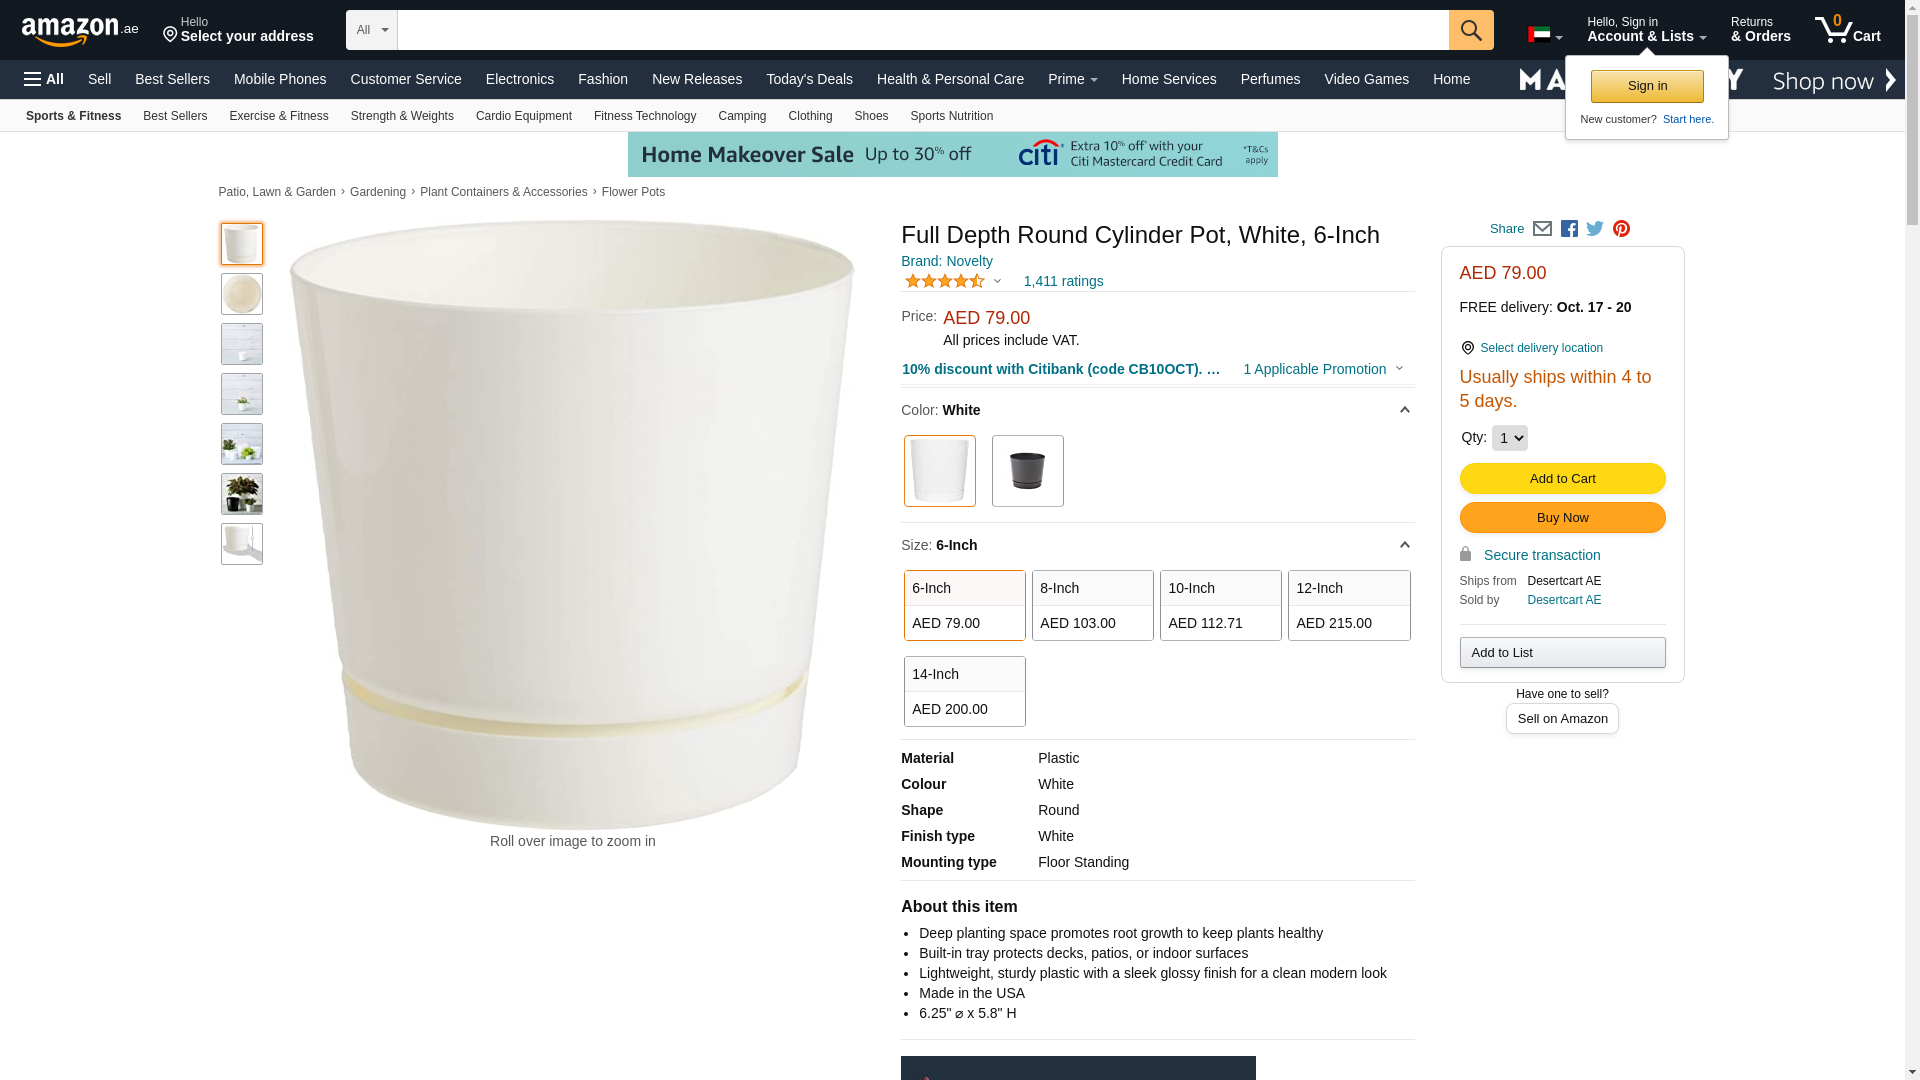Select the black pot color swatch

point(1027,471)
